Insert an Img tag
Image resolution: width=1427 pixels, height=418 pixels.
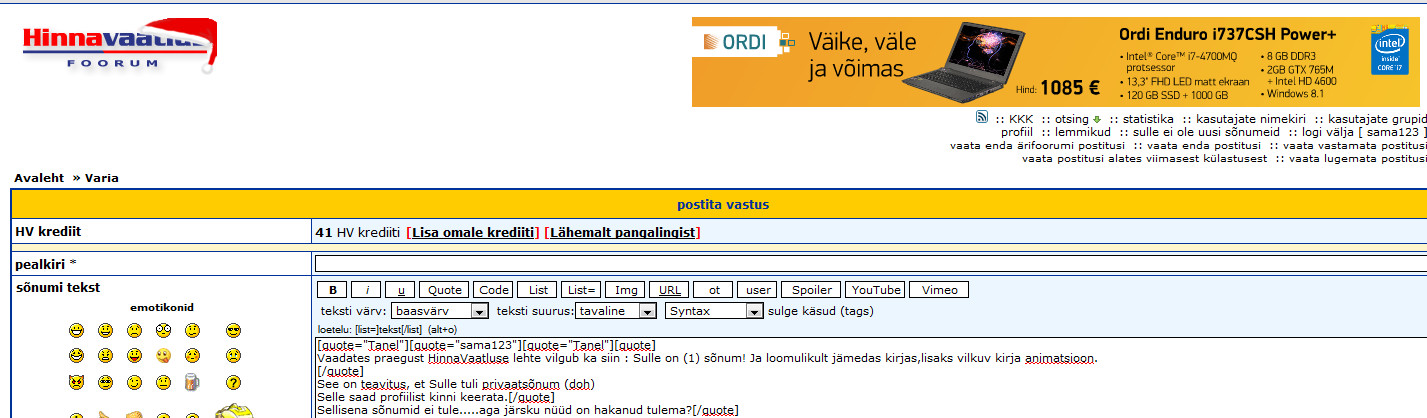pyautogui.click(x=626, y=290)
